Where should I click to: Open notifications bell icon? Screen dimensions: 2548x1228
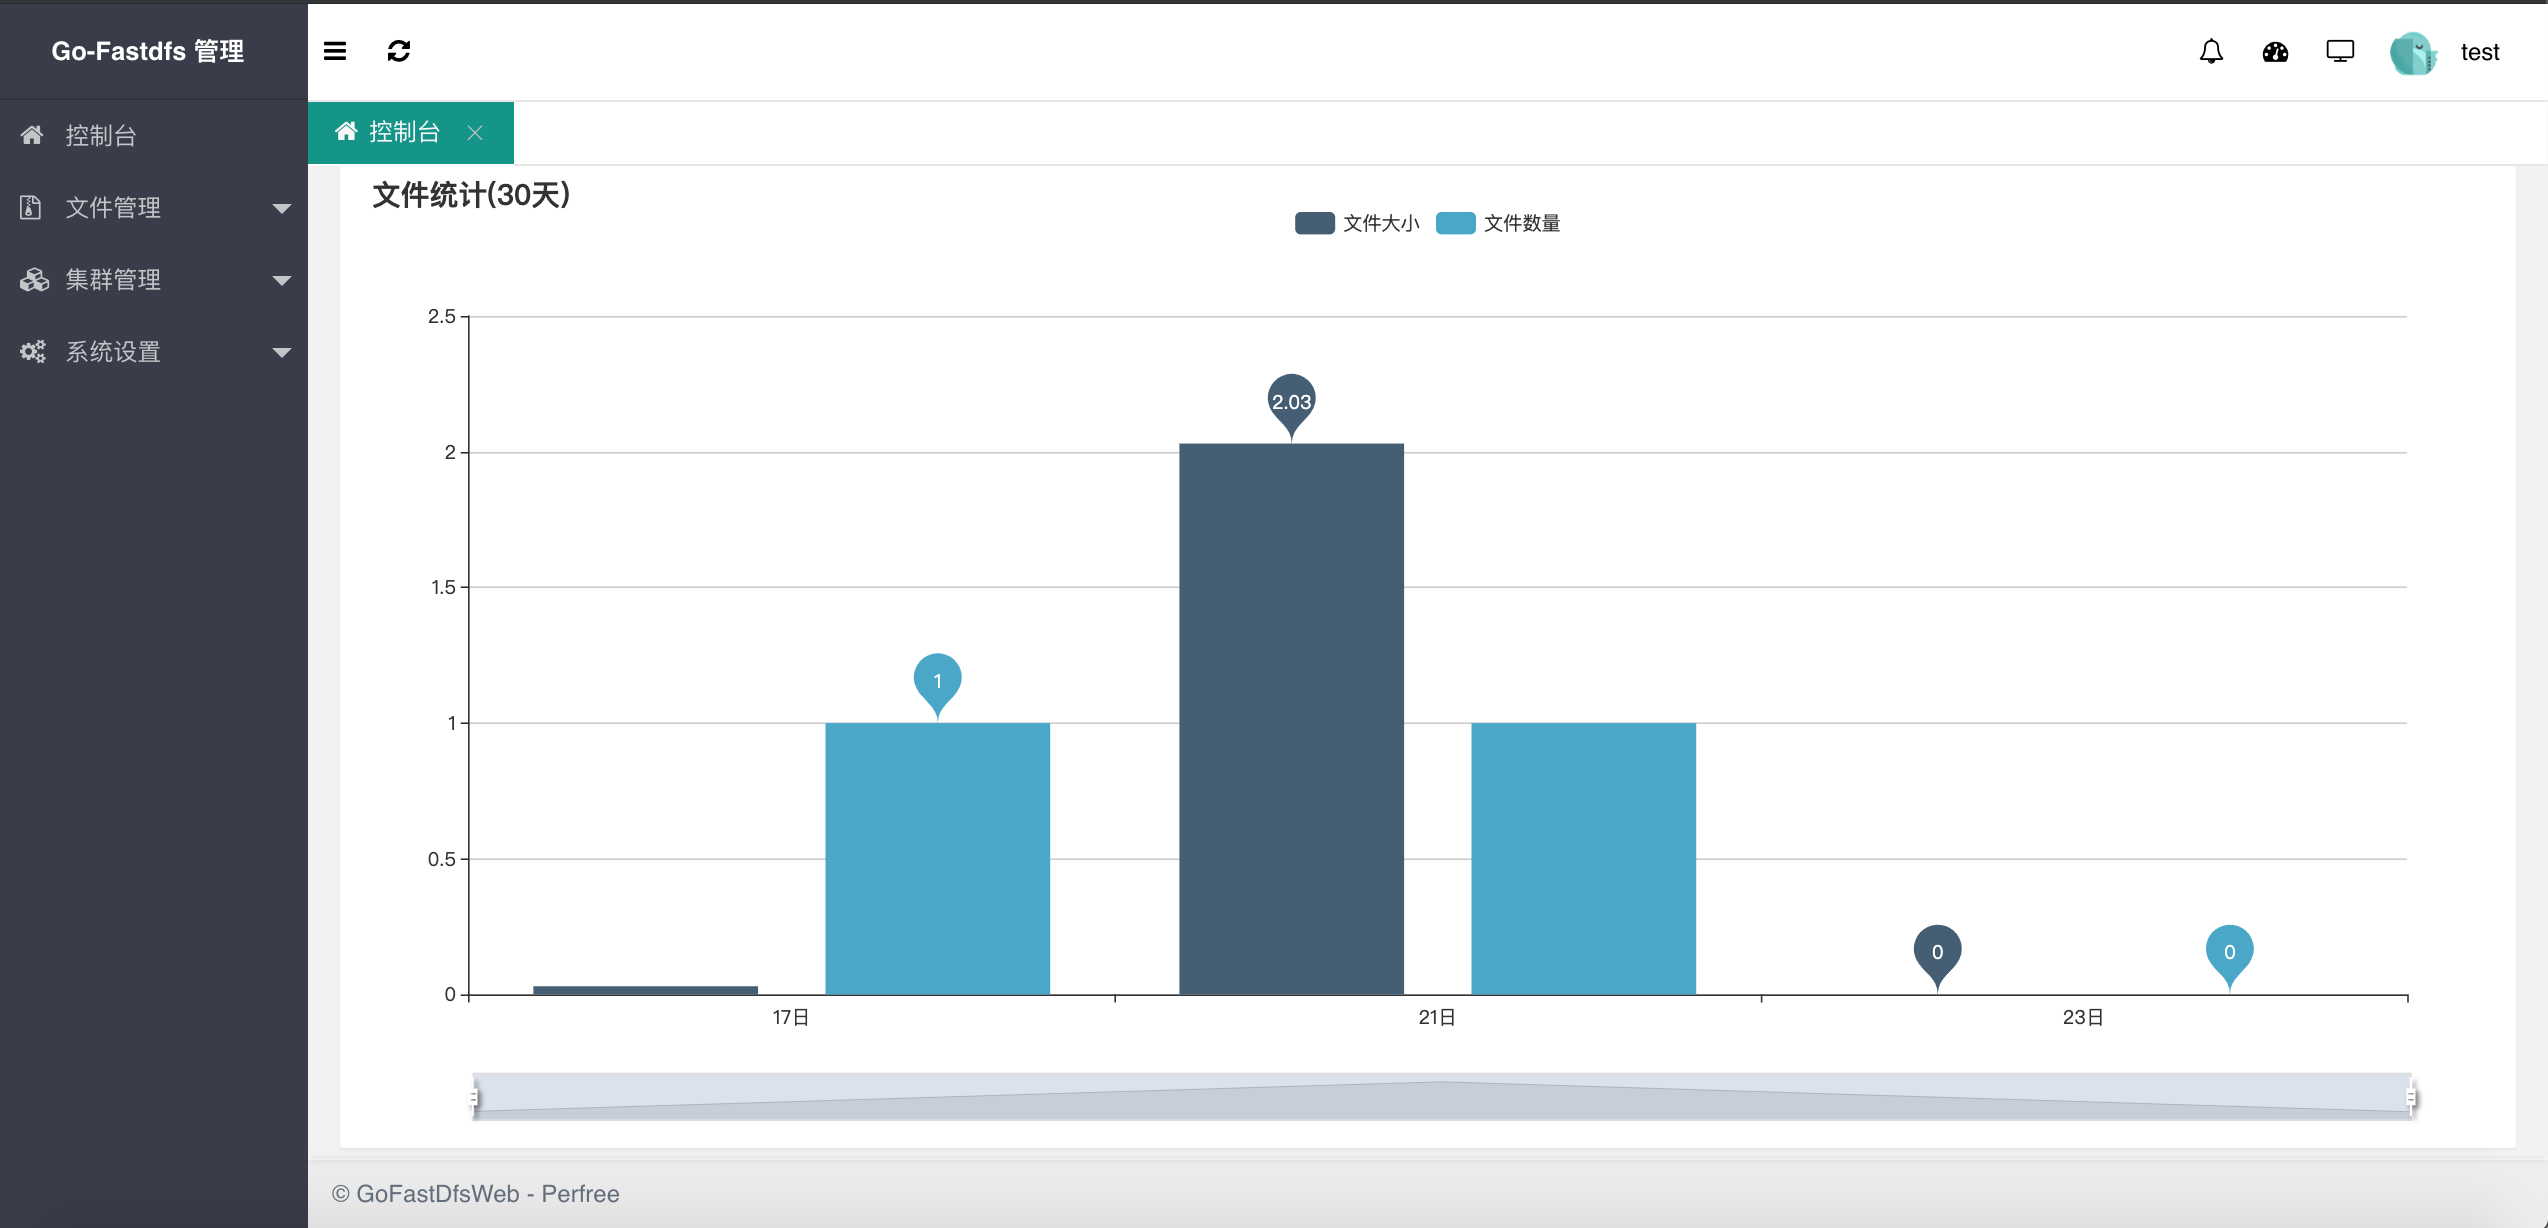tap(2211, 52)
